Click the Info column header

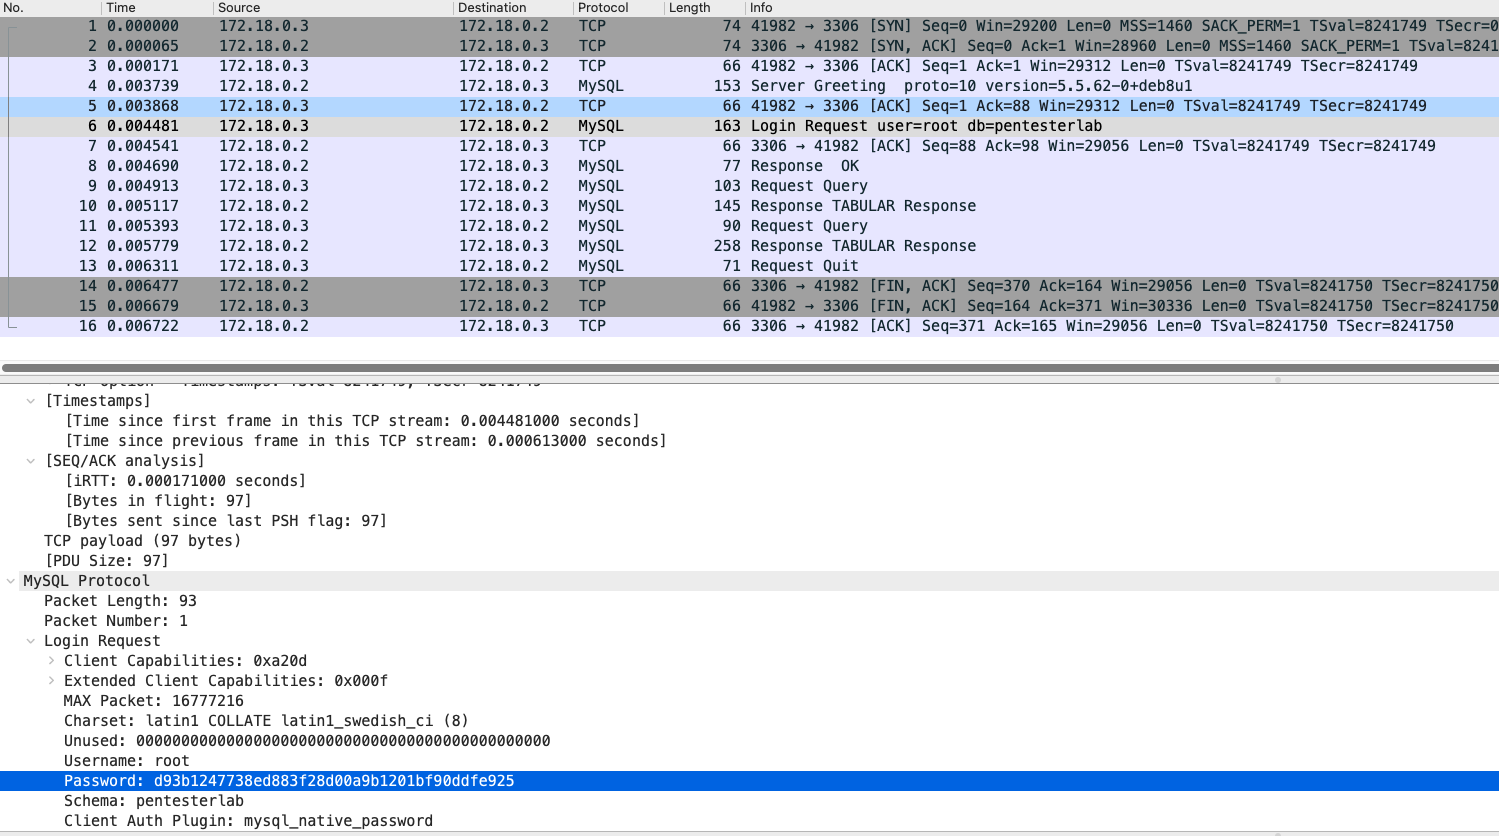point(1122,8)
